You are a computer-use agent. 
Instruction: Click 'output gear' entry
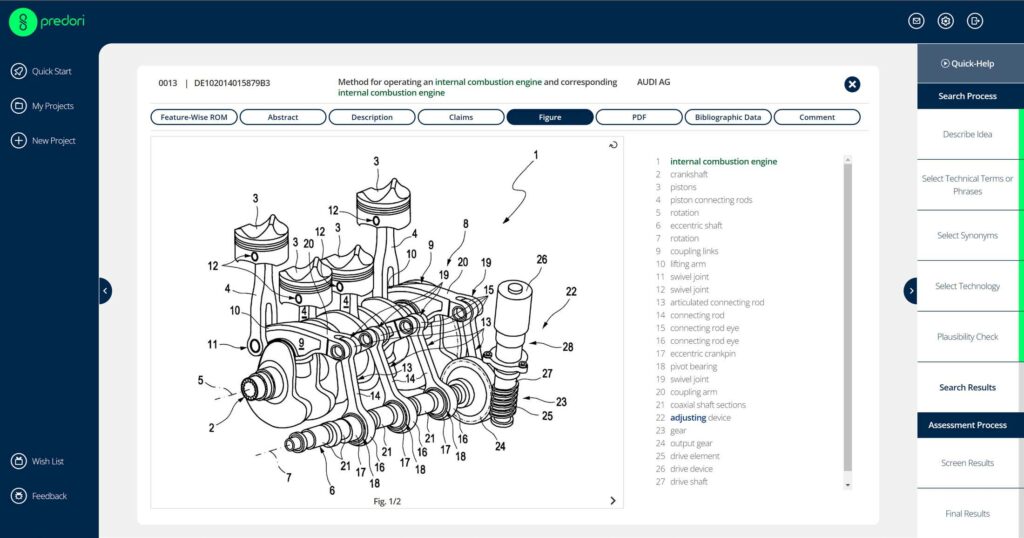(691, 443)
